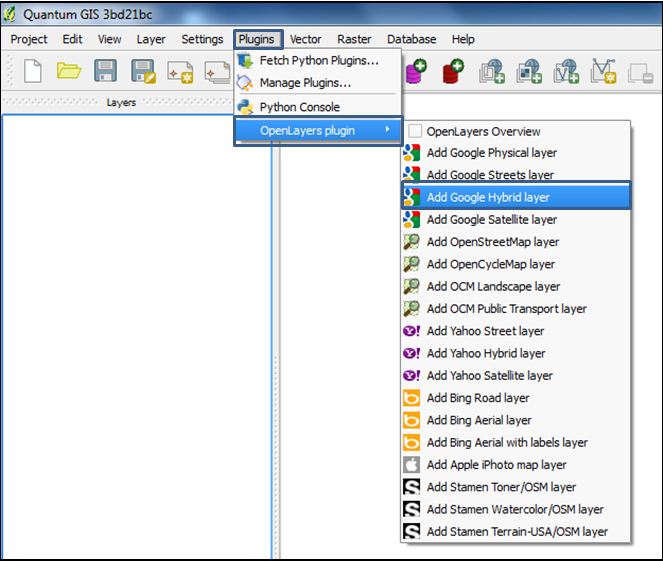Click the Remove Layer toolbar icon
The width and height of the screenshot is (663, 561).
(641, 73)
